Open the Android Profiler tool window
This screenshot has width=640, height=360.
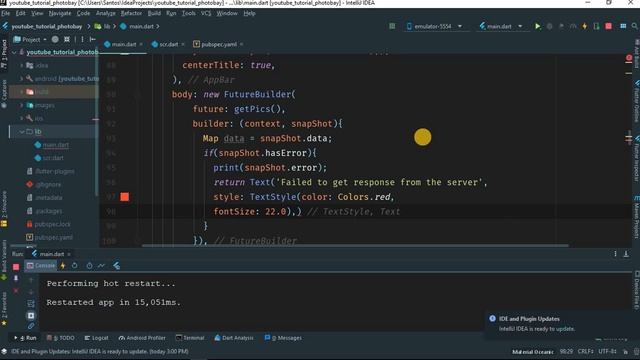[x=142, y=338]
